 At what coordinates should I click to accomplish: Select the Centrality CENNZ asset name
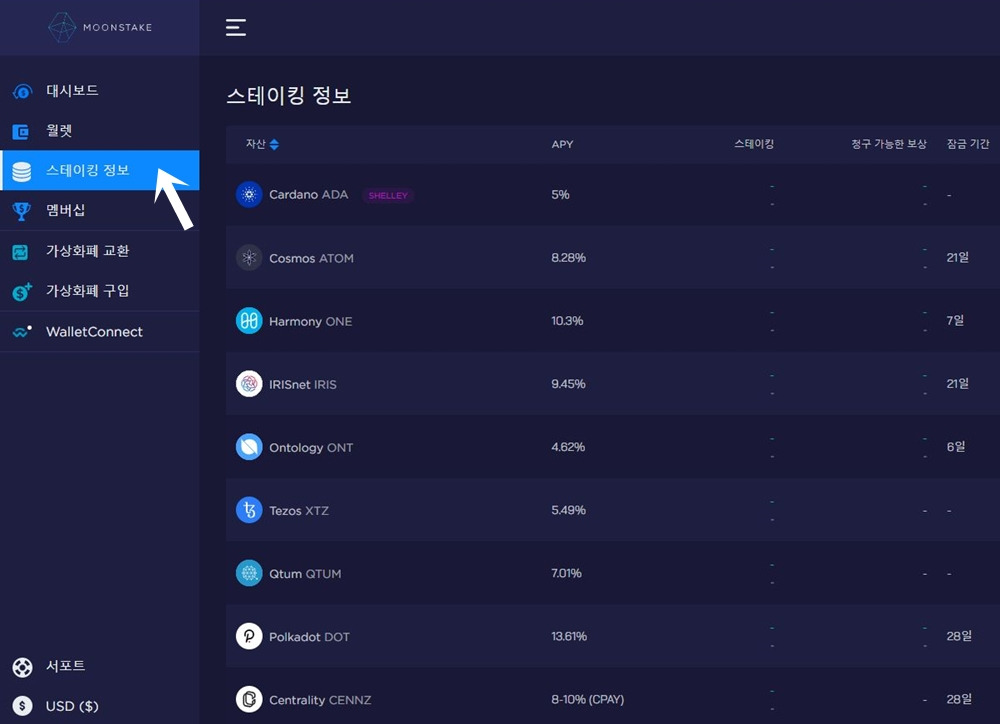coord(320,700)
